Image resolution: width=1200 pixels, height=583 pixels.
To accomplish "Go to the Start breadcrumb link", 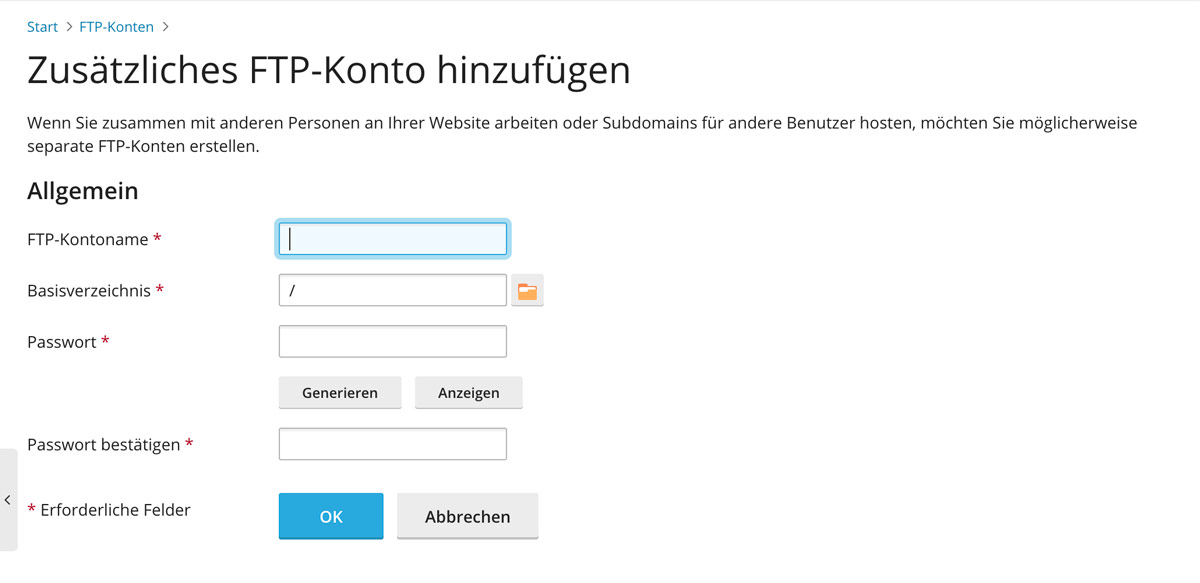I will point(42,27).
